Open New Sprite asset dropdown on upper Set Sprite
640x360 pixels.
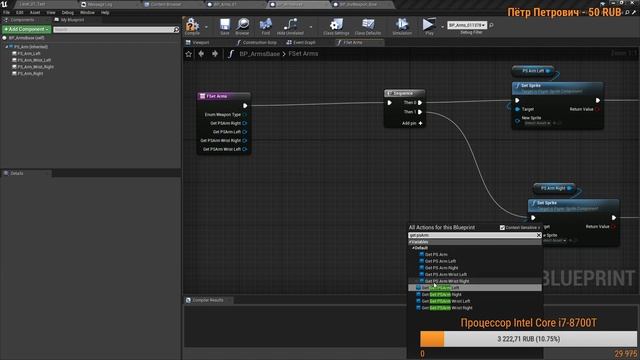(x=537, y=123)
